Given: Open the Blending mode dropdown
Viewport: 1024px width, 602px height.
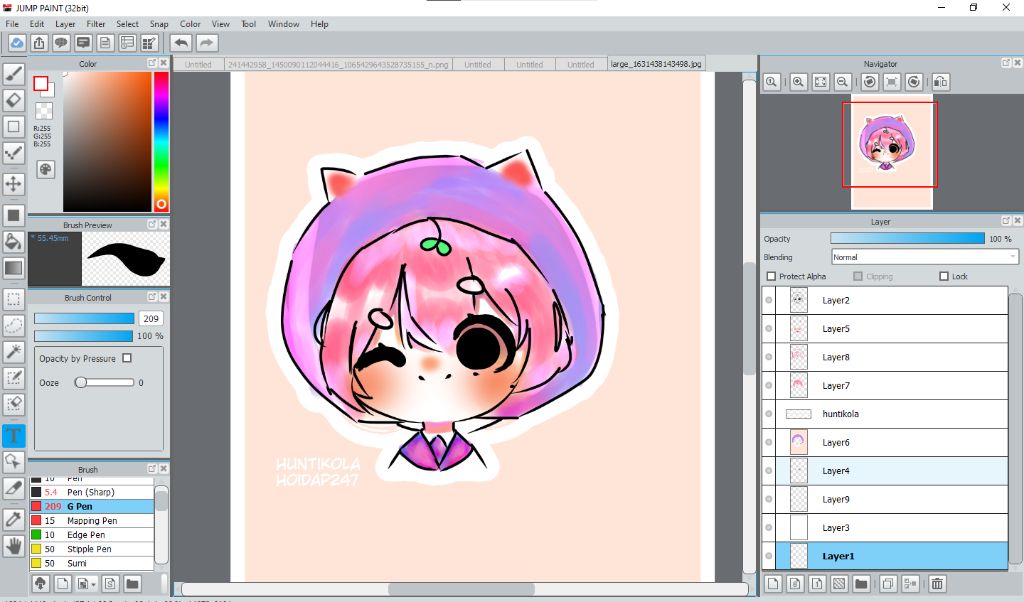Looking at the screenshot, I should click(x=924, y=257).
